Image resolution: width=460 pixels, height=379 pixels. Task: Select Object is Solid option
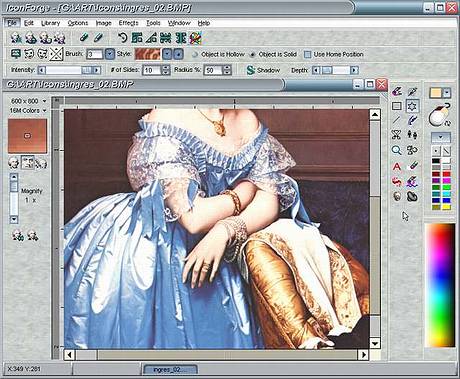pyautogui.click(x=274, y=54)
